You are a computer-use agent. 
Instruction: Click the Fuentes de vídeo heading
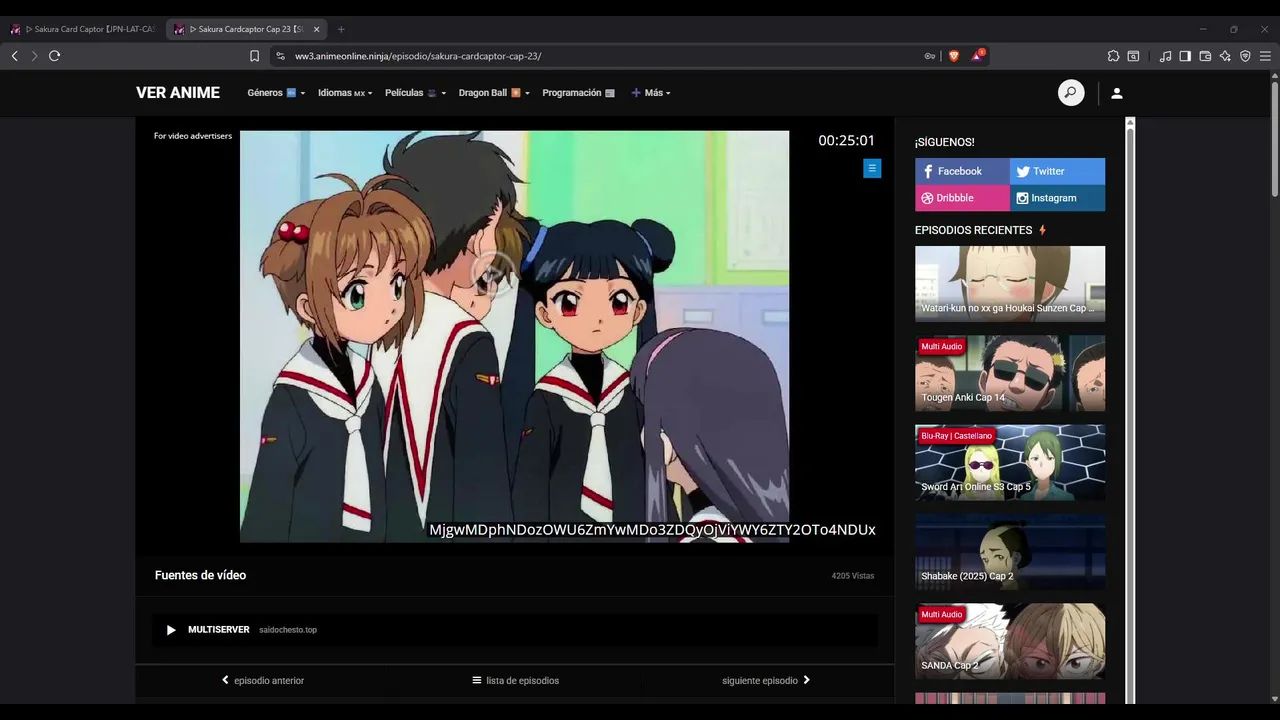click(200, 575)
